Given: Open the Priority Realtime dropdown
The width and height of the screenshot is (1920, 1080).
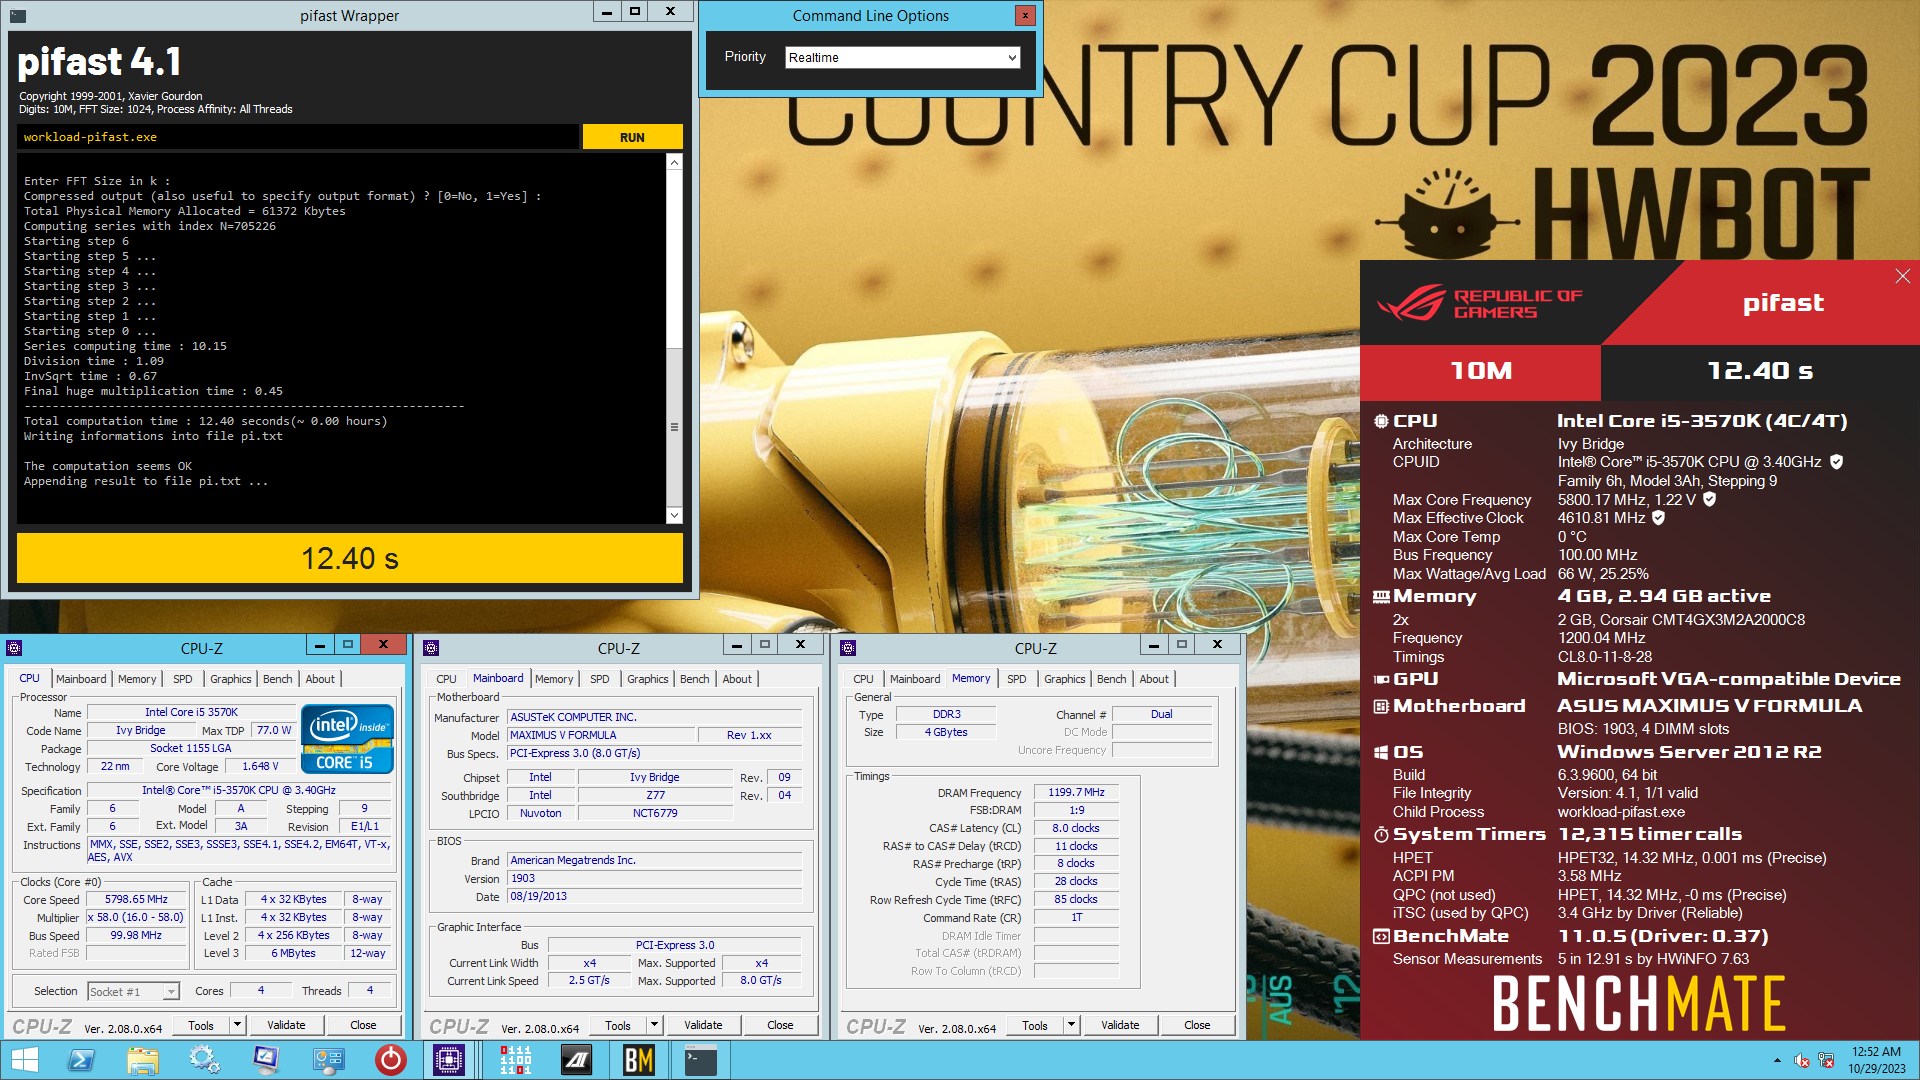Looking at the screenshot, I should coord(1012,58).
